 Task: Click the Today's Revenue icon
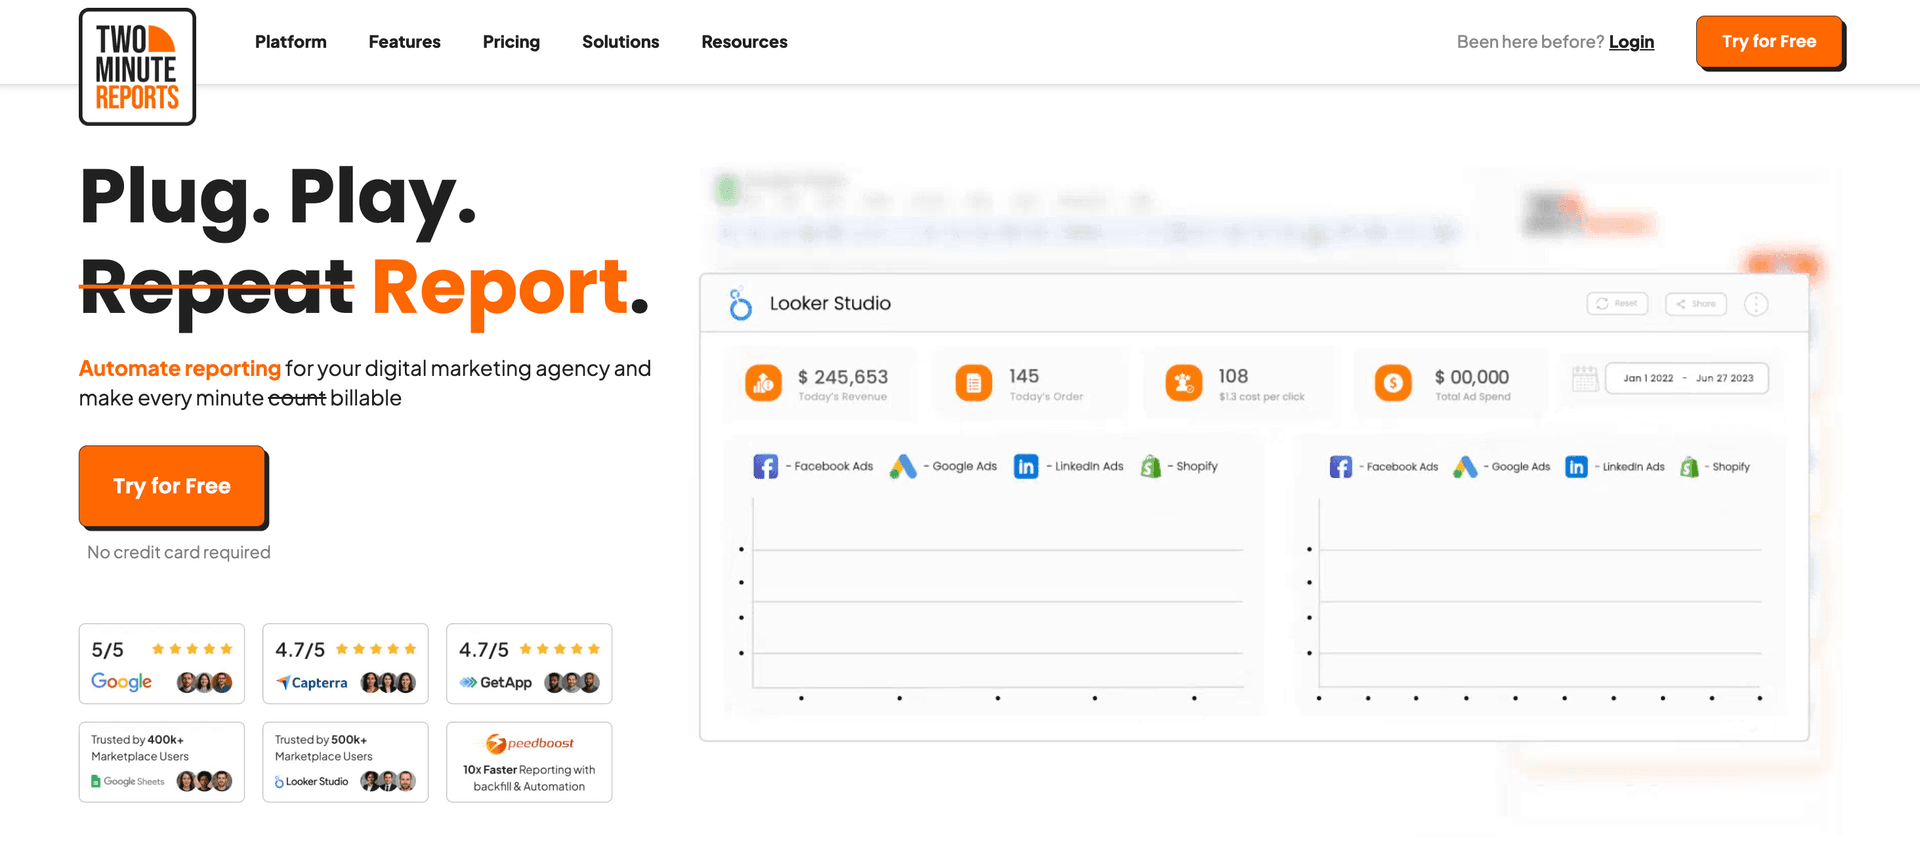(x=764, y=383)
